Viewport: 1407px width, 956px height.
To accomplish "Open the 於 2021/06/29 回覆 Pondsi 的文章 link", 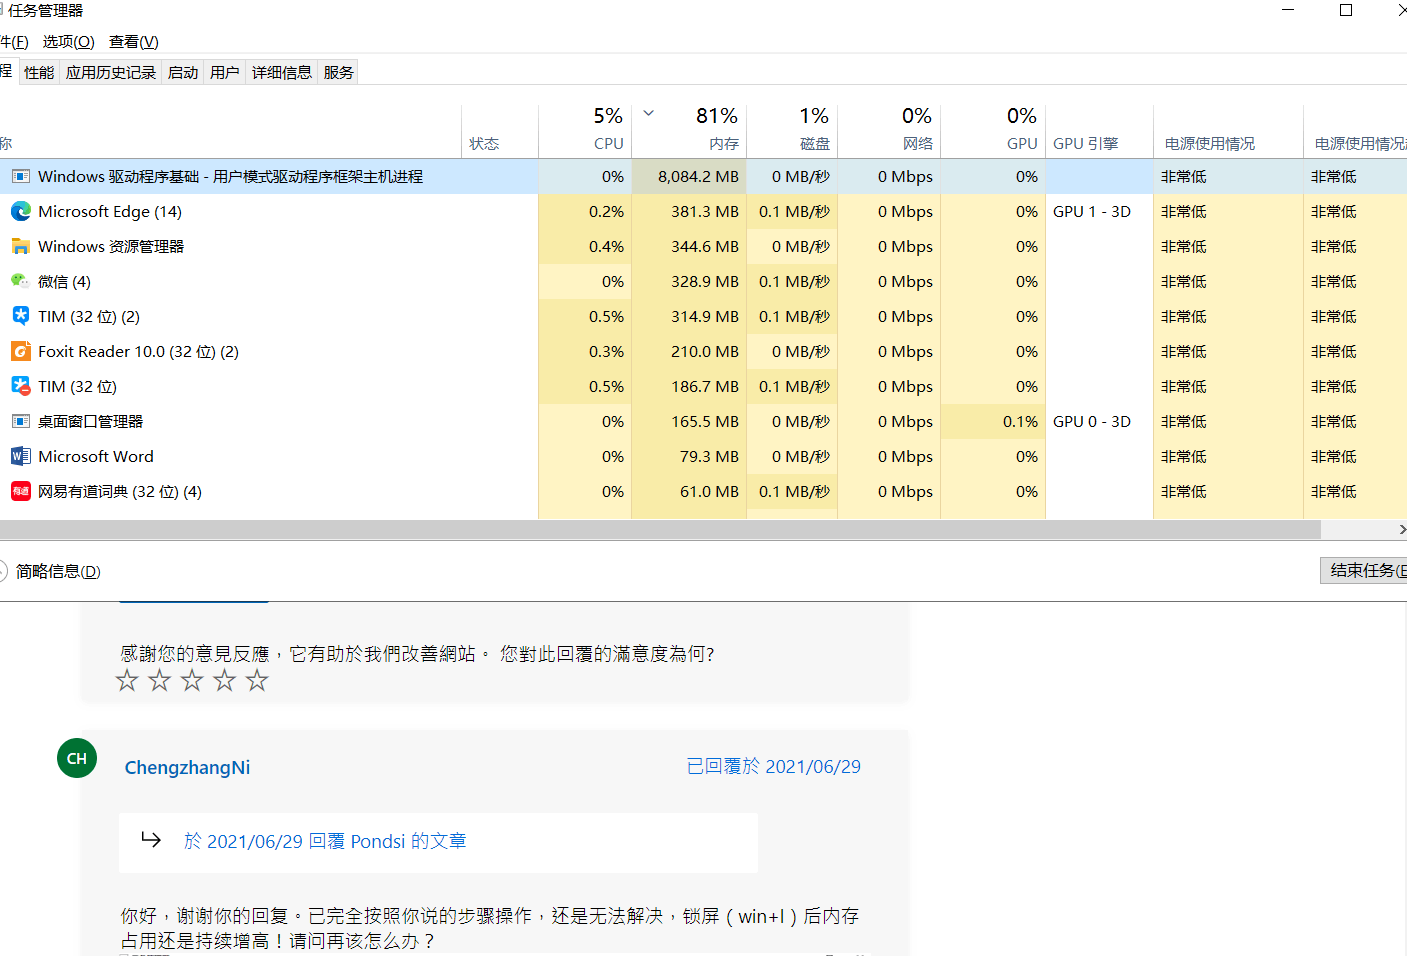I will (325, 842).
